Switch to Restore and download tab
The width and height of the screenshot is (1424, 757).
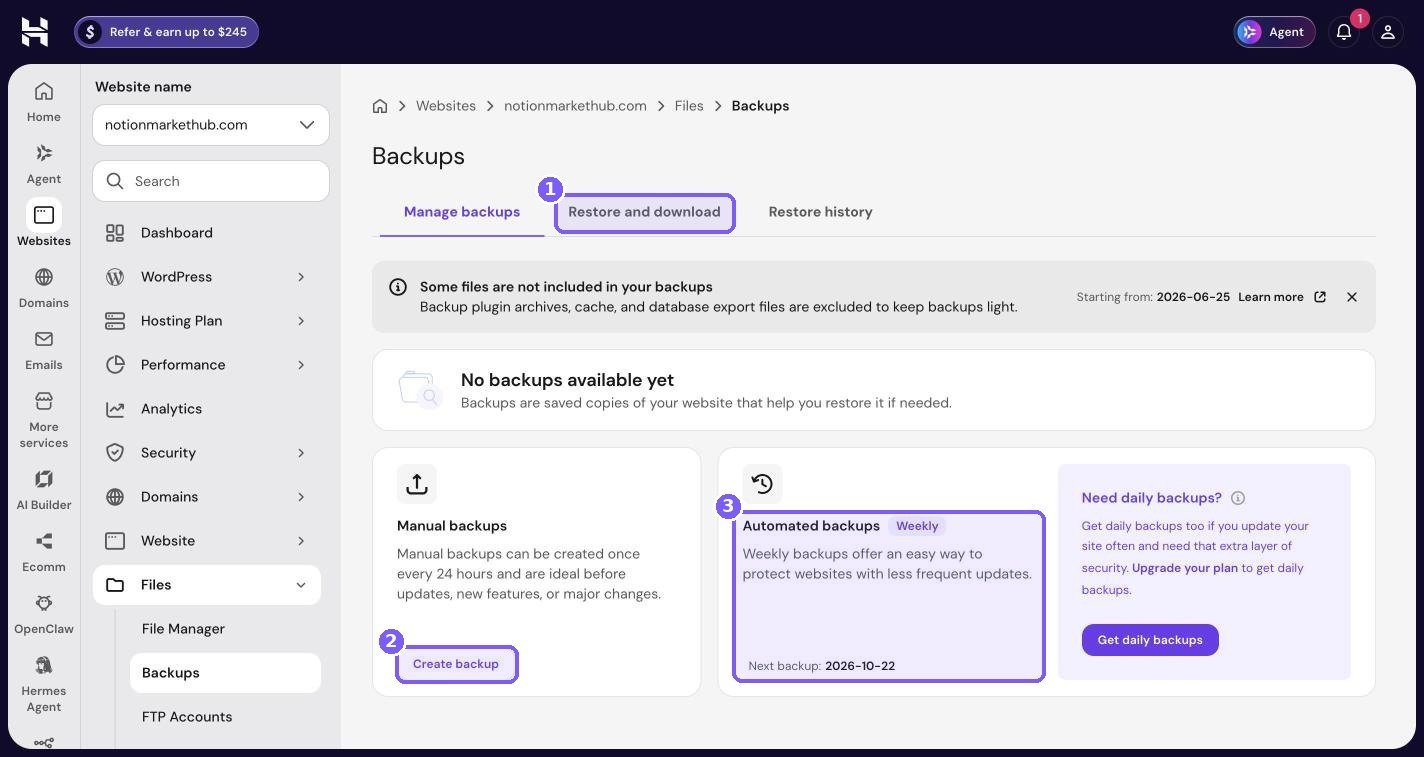644,212
